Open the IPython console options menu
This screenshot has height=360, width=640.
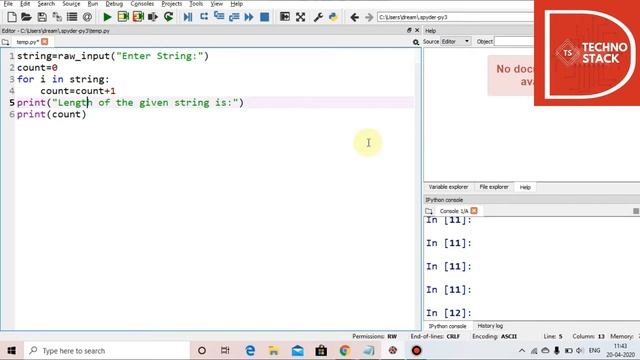pyautogui.click(x=636, y=211)
